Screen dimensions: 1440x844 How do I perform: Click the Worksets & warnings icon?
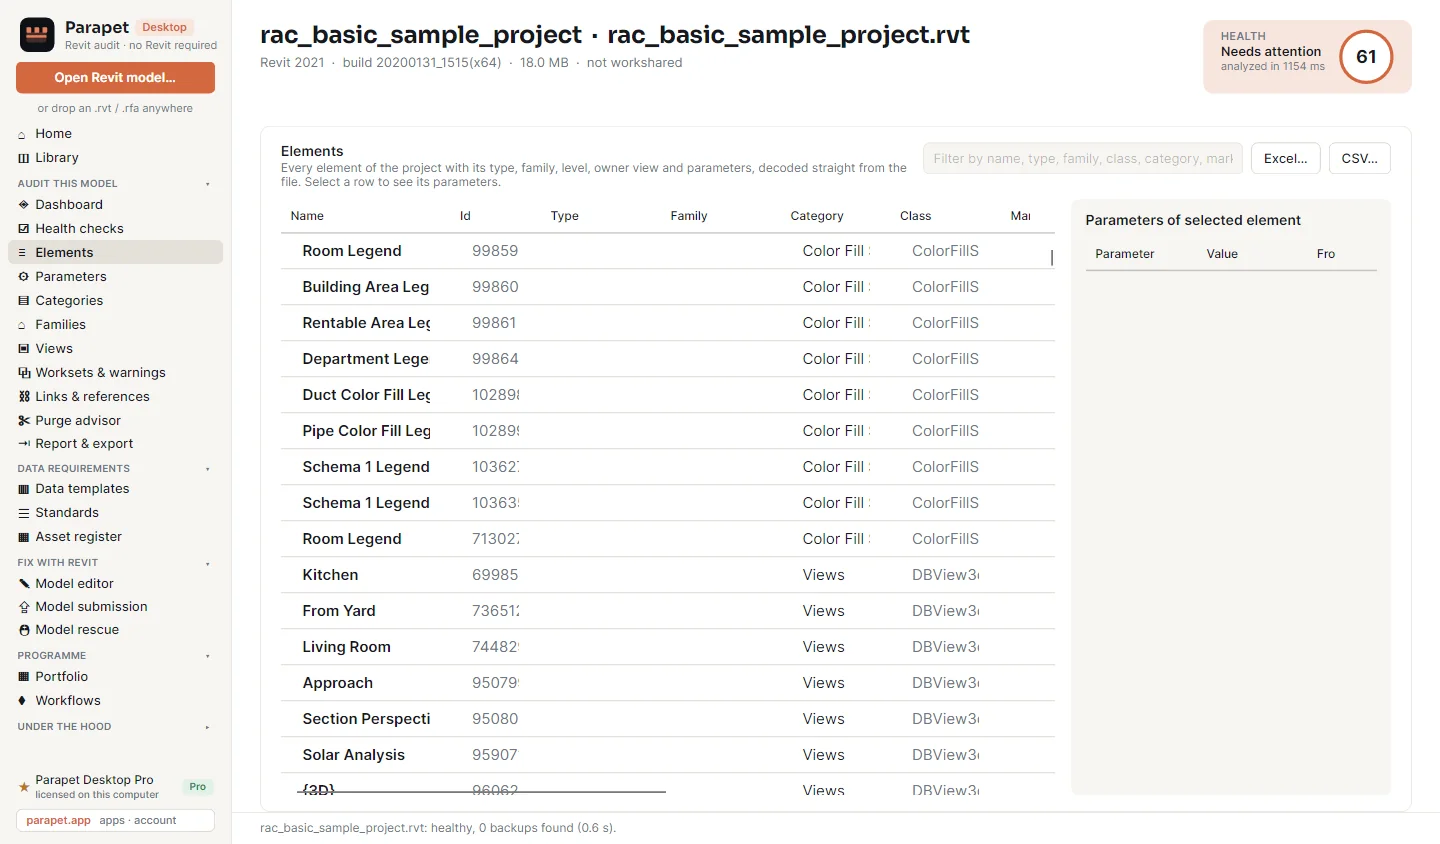pyautogui.click(x=23, y=373)
